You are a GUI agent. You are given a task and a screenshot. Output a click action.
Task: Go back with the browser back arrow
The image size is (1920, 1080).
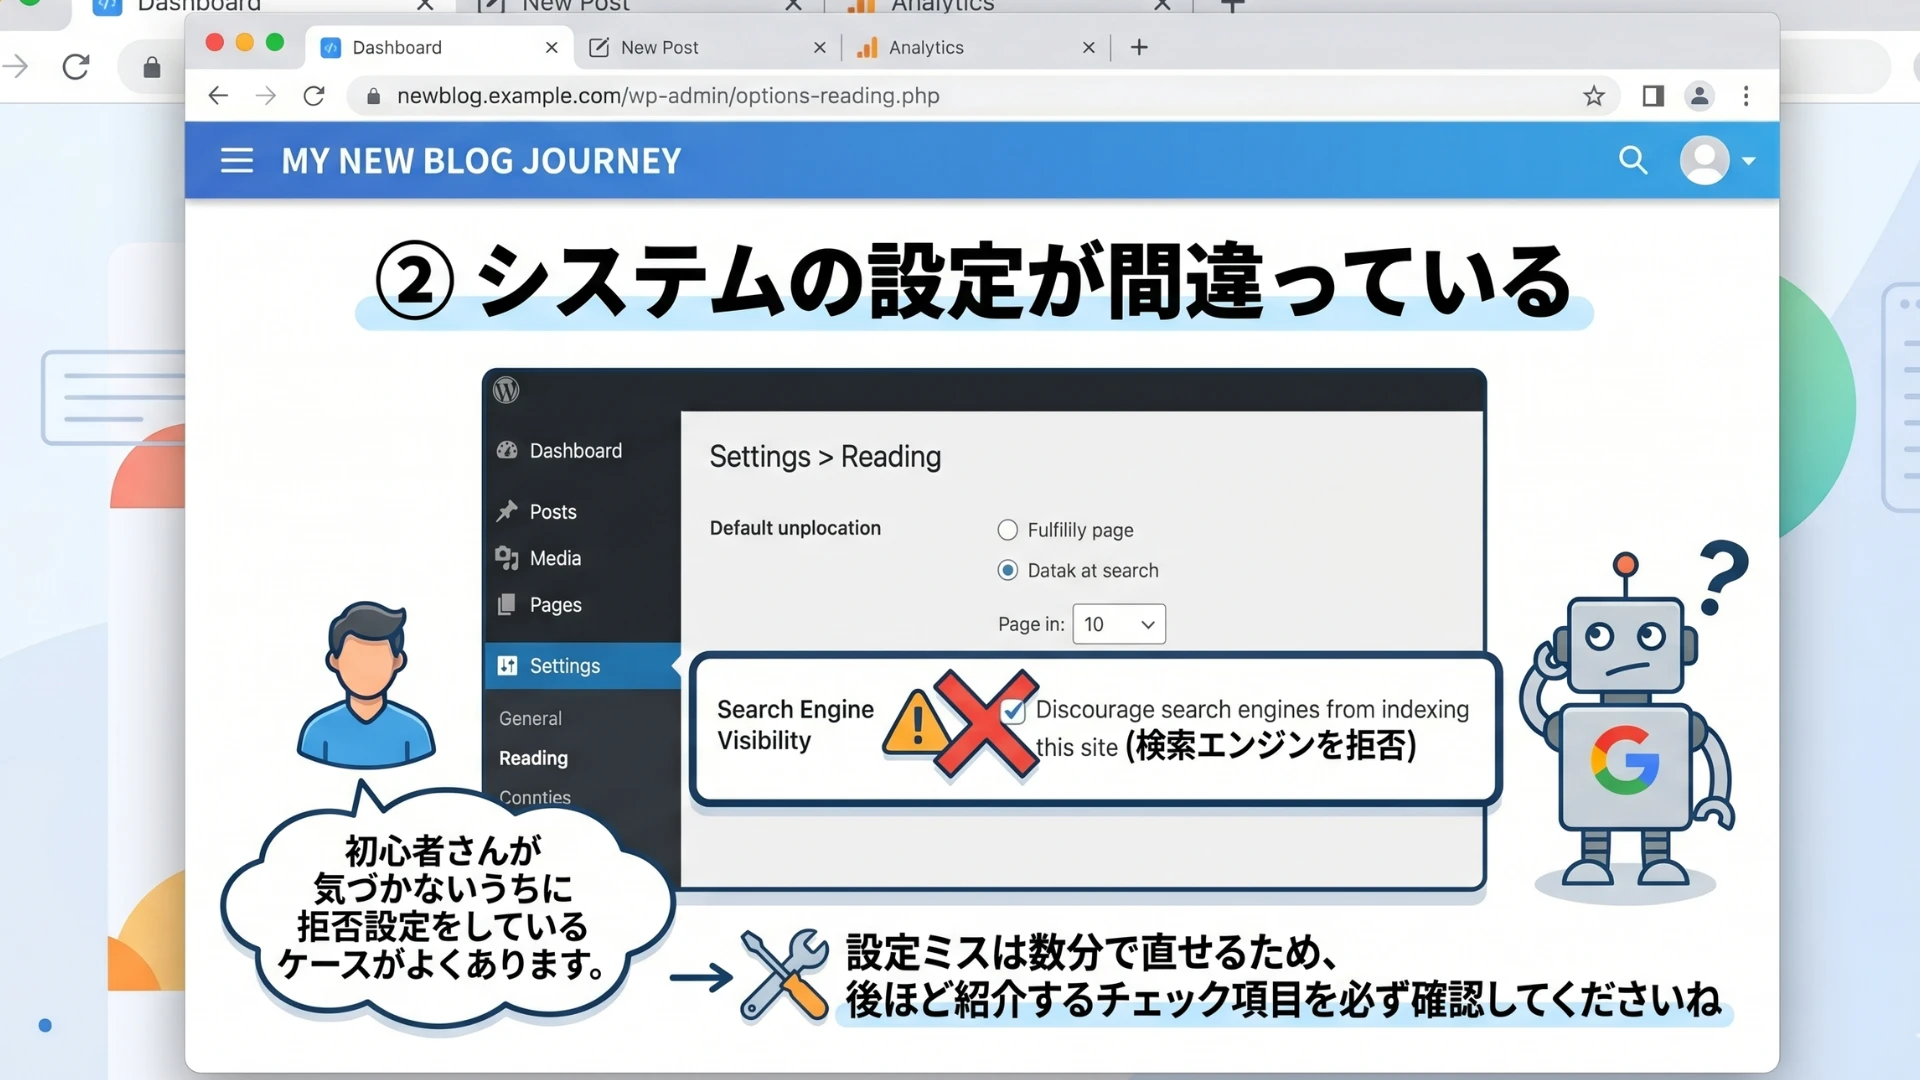[218, 96]
